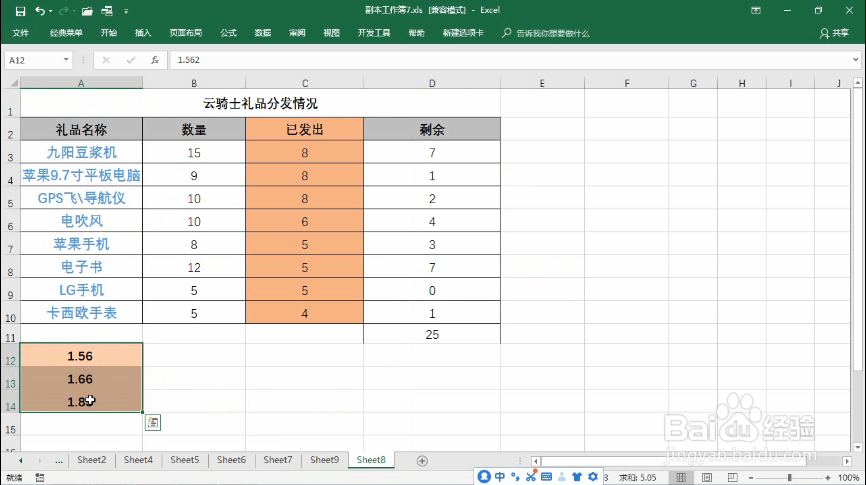Viewport: 866px width, 485px height.
Task: Click the Ribbon Display Options icon
Action: (x=756, y=10)
